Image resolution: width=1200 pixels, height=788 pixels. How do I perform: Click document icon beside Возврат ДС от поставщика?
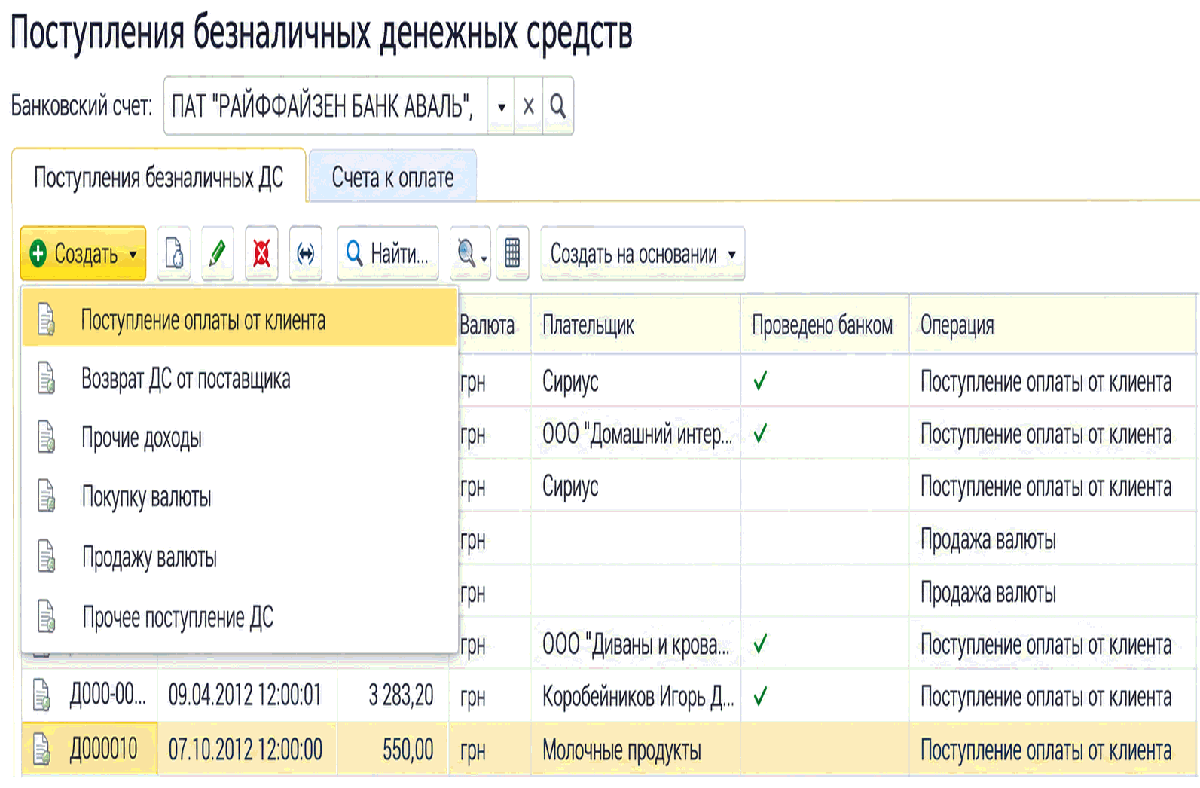pyautogui.click(x=45, y=379)
